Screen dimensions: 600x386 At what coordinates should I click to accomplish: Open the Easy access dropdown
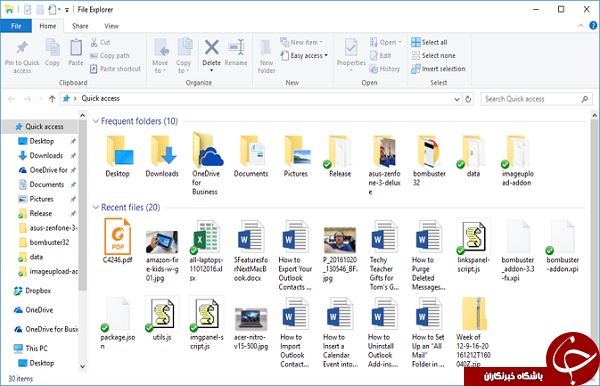tap(305, 55)
